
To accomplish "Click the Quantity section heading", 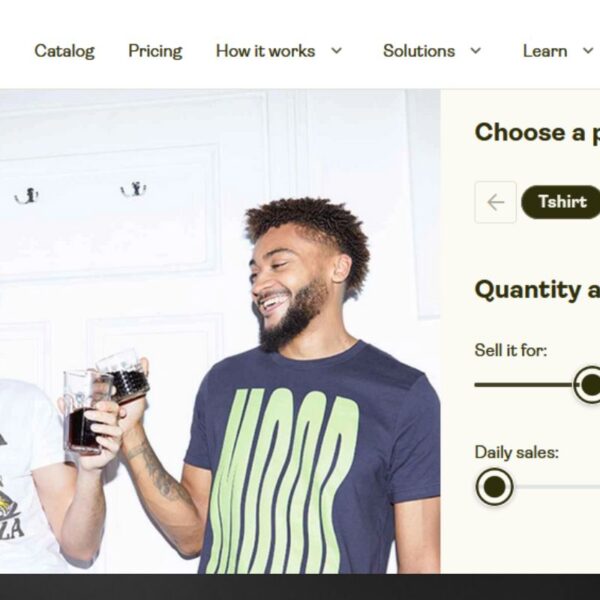I will 537,290.
